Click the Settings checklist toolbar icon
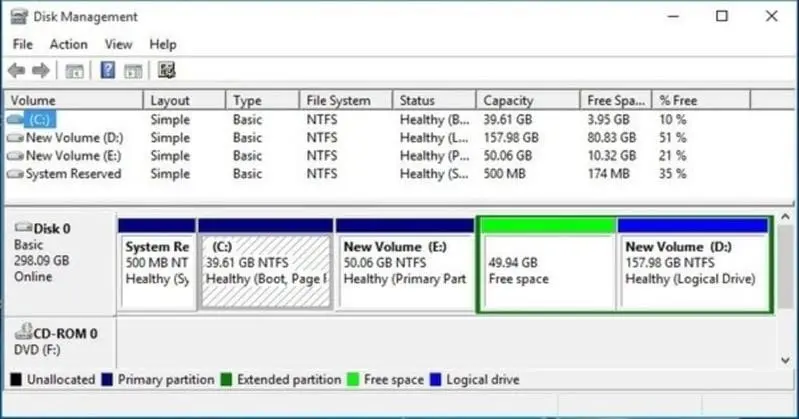Screen dimensions: 799x419 click(x=167, y=70)
